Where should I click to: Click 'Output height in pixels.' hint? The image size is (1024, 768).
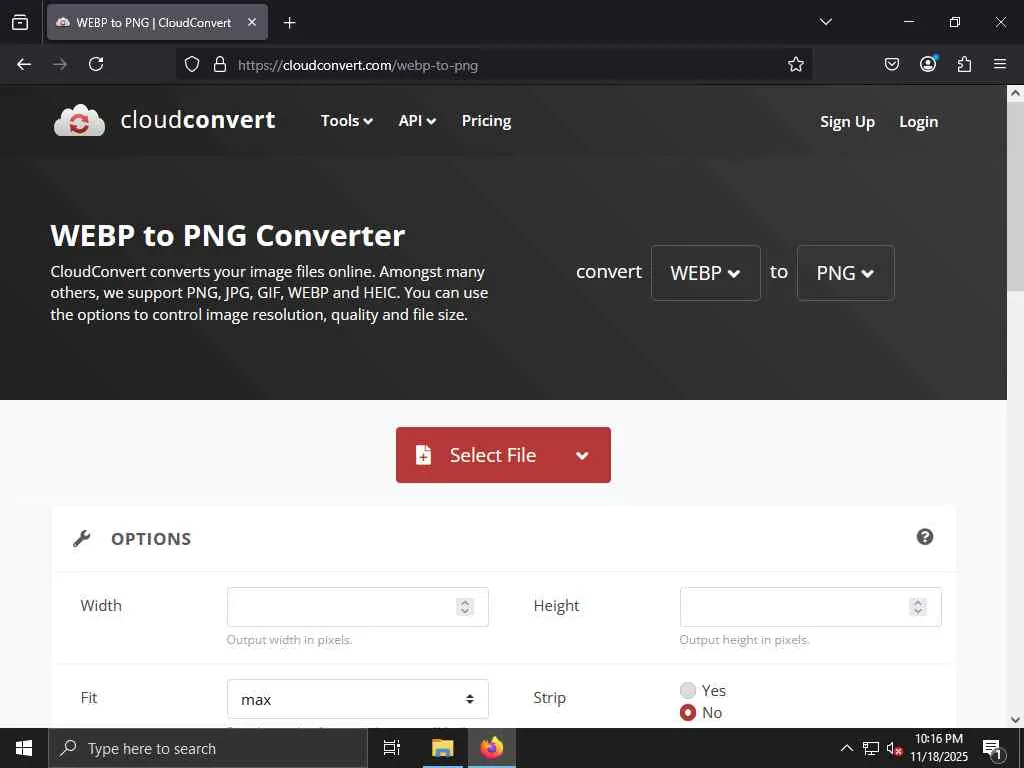744,640
